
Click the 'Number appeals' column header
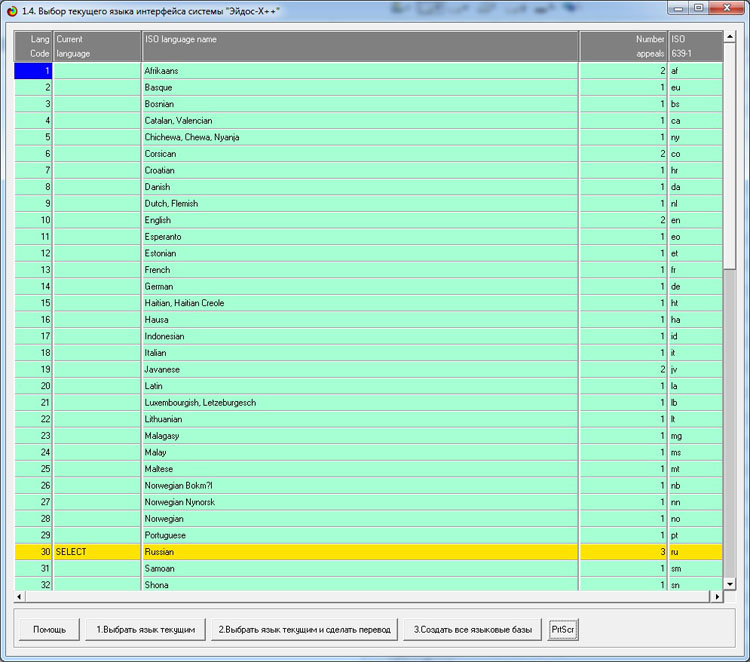pyautogui.click(x=622, y=46)
